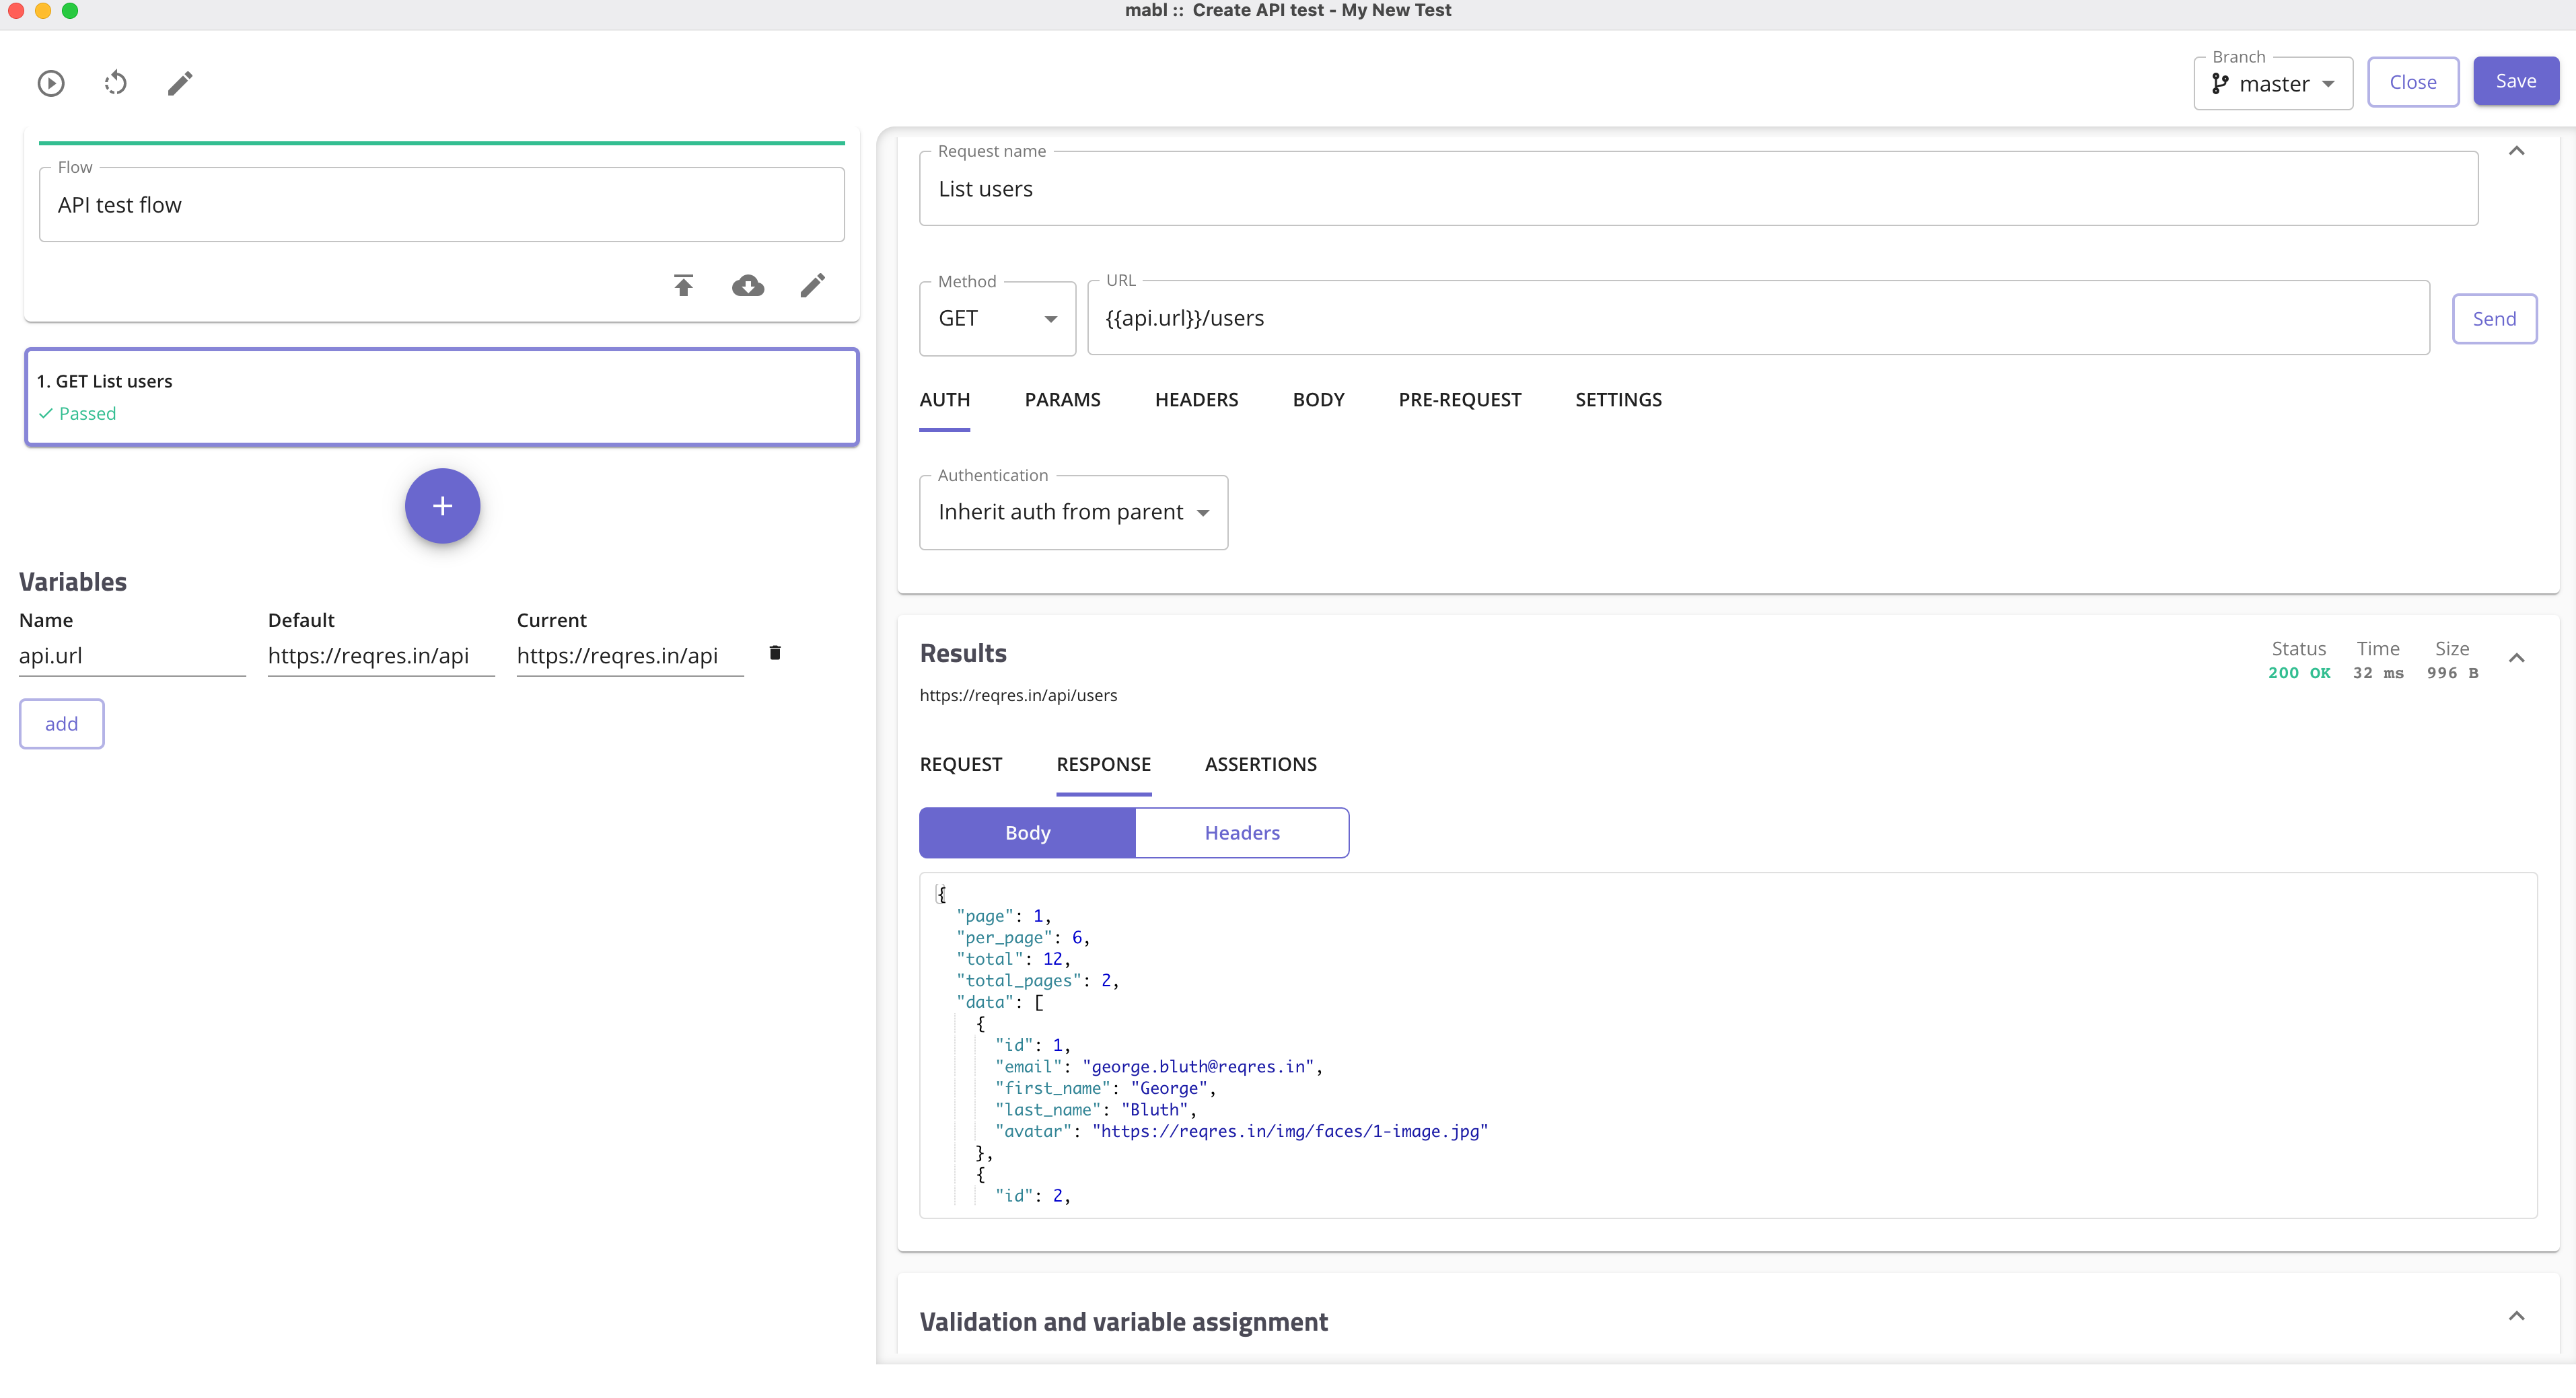Click the Send button
This screenshot has width=2576, height=1398.
click(2493, 319)
